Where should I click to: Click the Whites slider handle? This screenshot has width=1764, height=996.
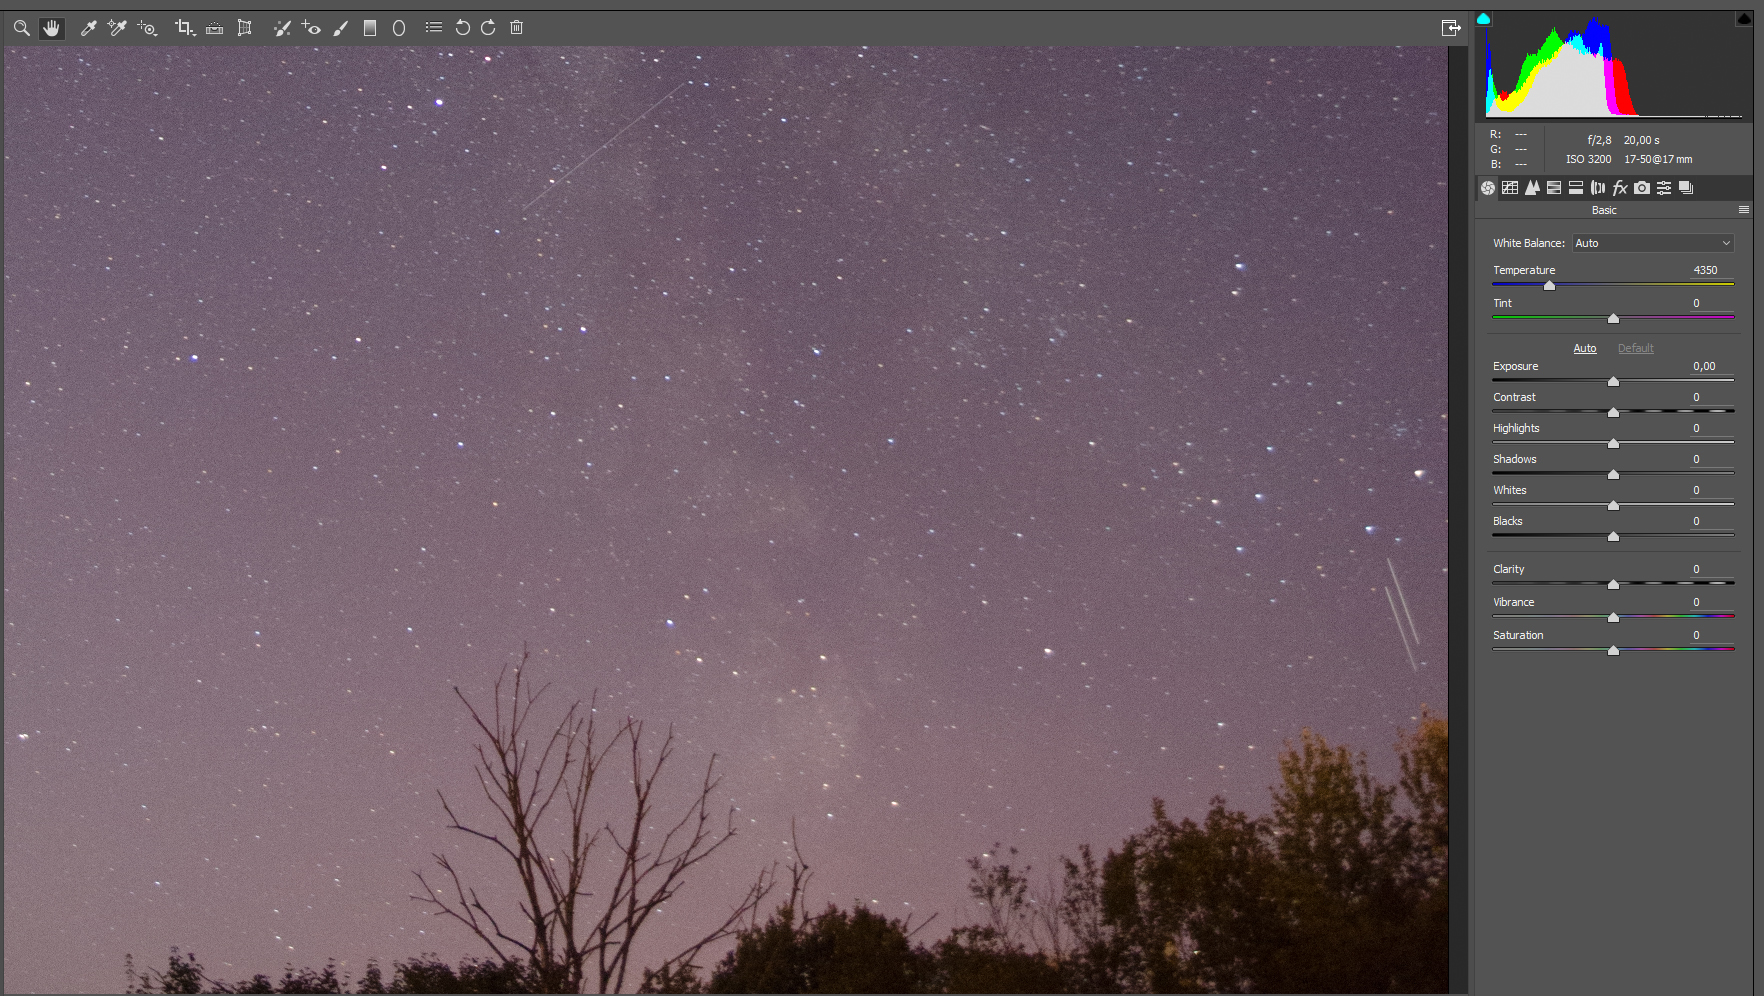point(1613,506)
